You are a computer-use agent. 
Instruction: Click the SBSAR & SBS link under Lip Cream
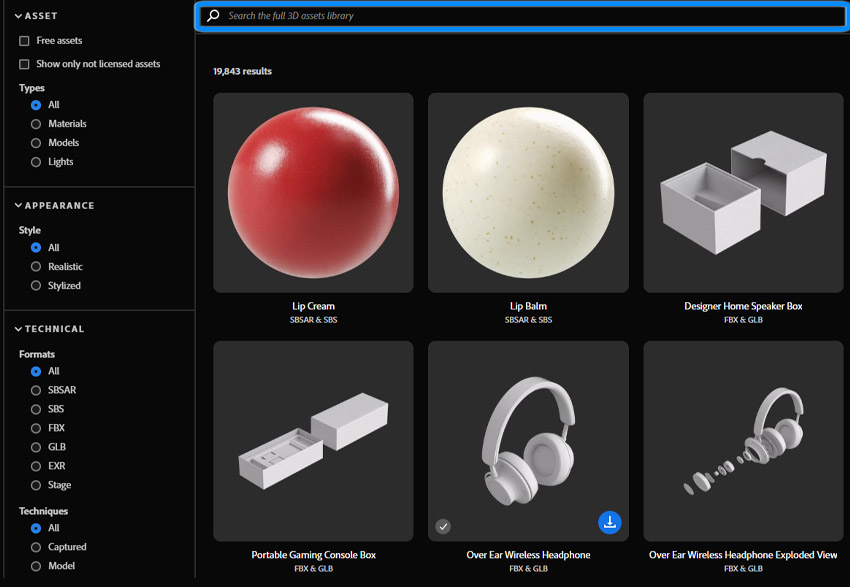313,319
